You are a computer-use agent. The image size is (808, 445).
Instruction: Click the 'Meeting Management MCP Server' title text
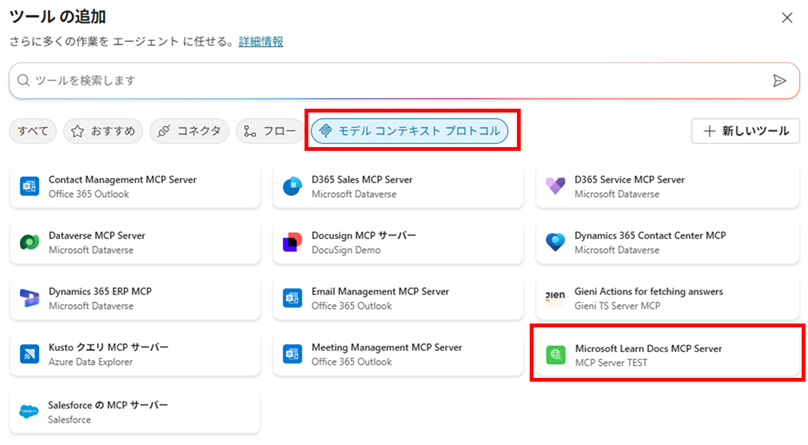tap(386, 348)
